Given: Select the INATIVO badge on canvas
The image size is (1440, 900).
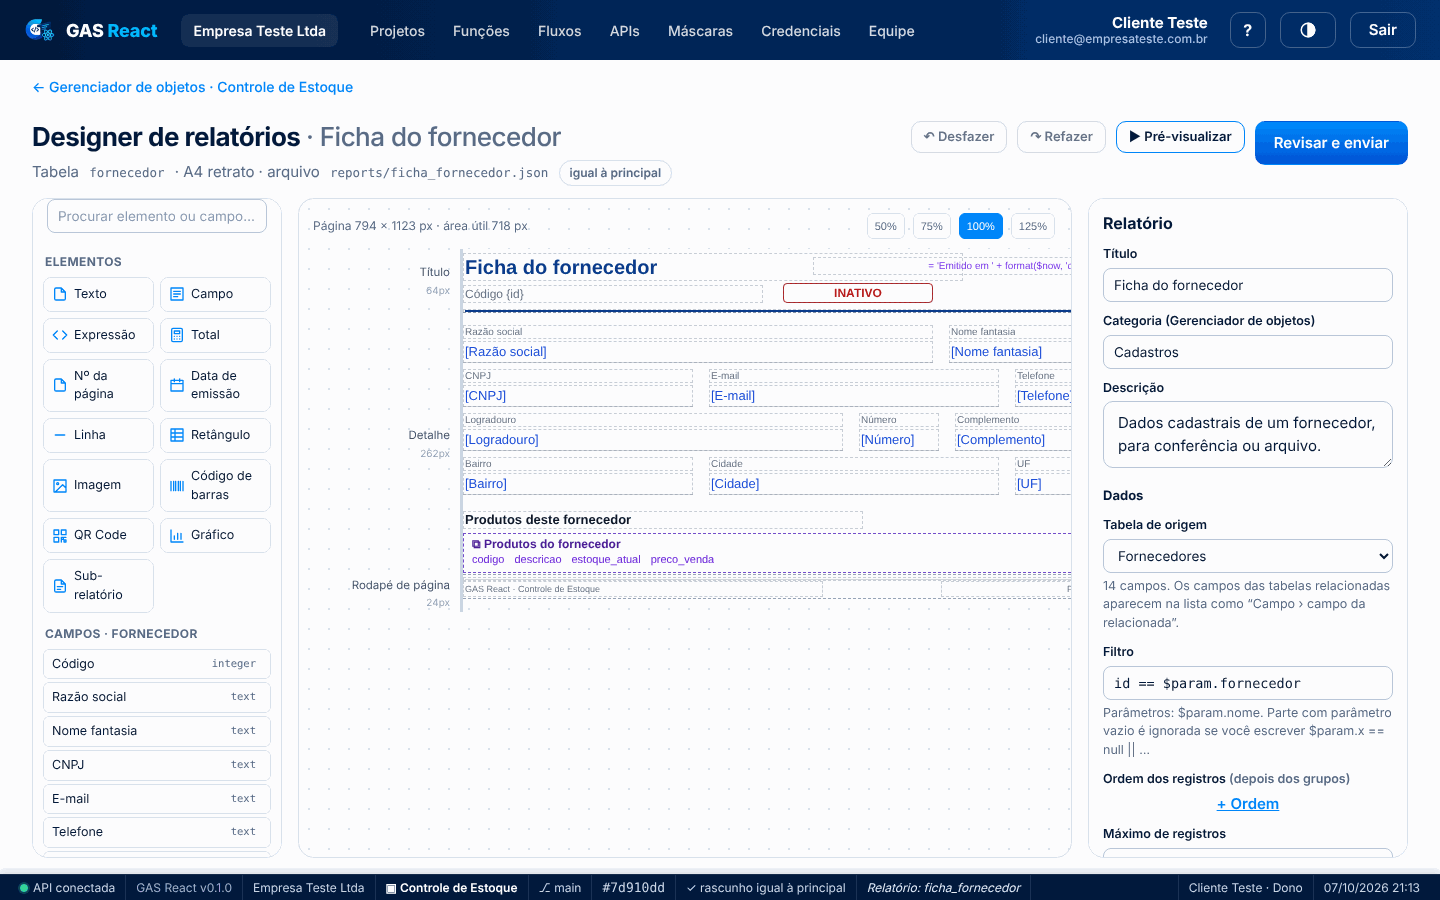Looking at the screenshot, I should click(858, 293).
